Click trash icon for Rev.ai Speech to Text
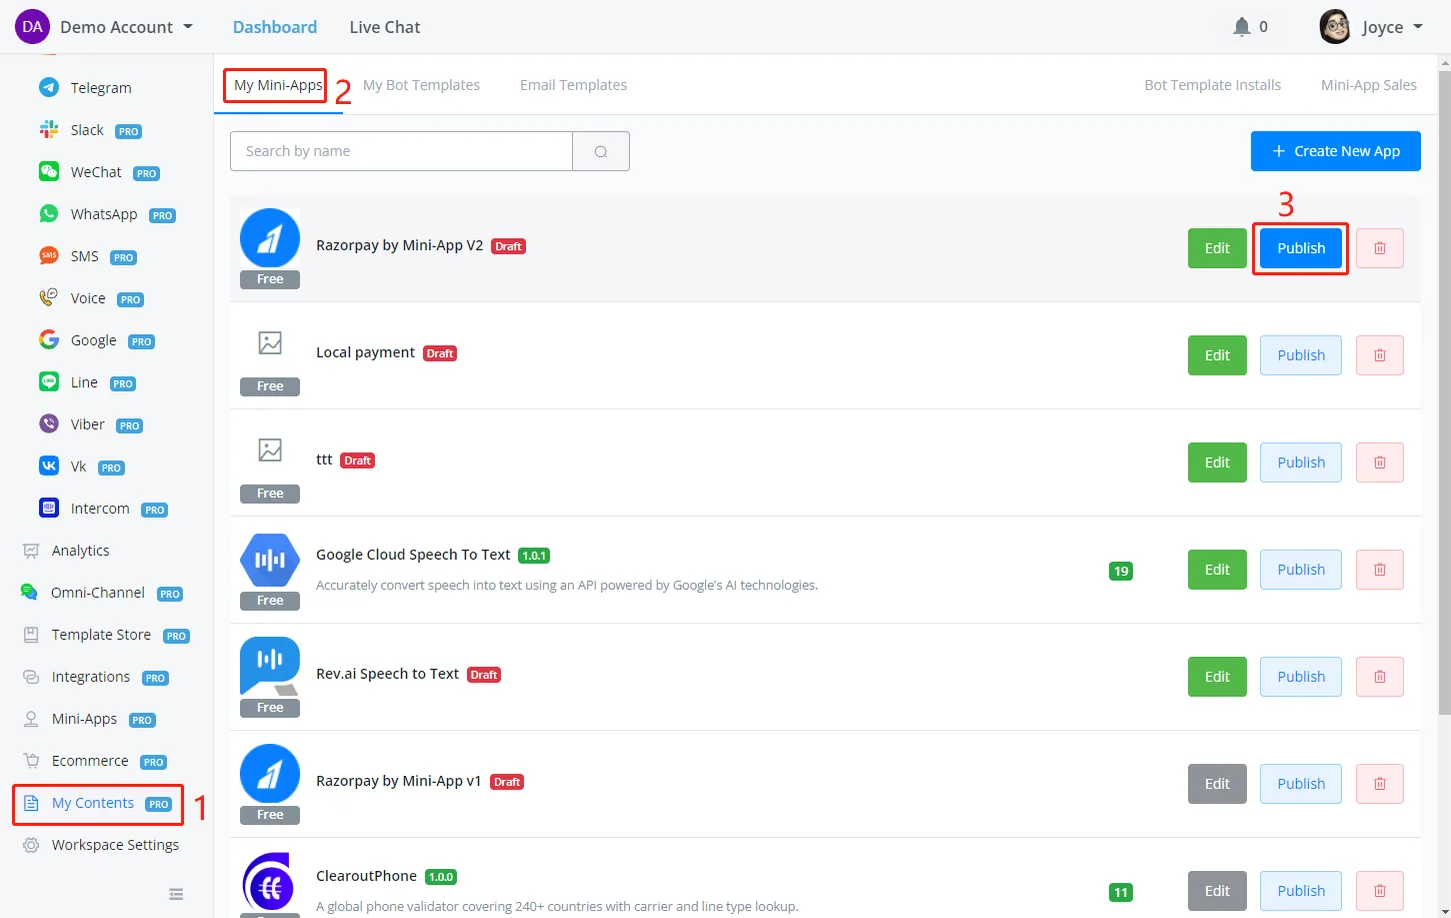The width and height of the screenshot is (1451, 918). (x=1380, y=676)
